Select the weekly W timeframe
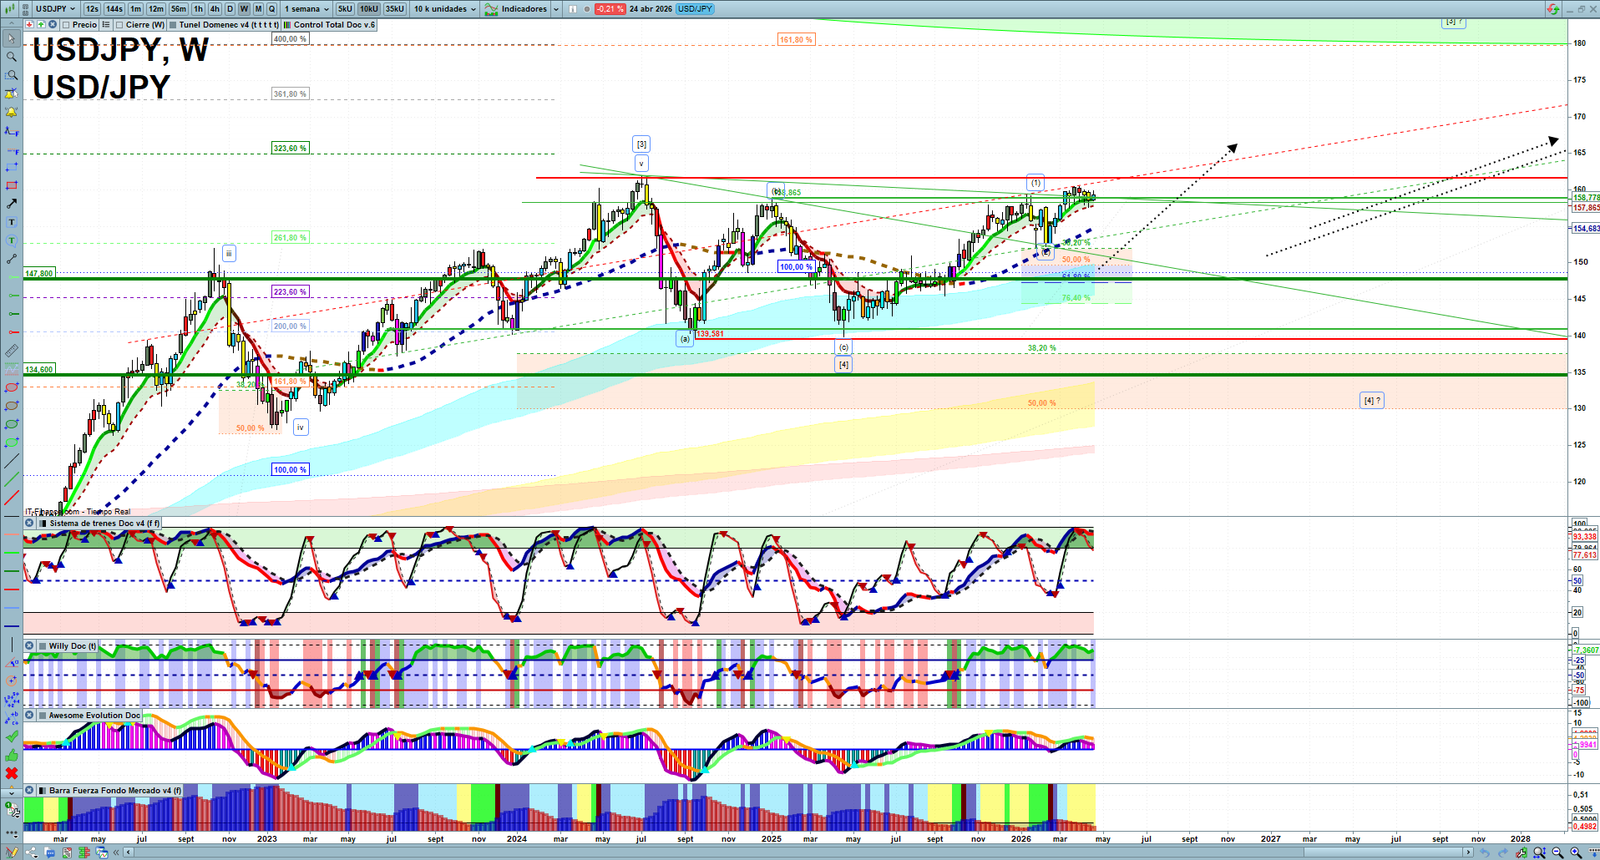The height and width of the screenshot is (860, 1600). click(x=244, y=9)
